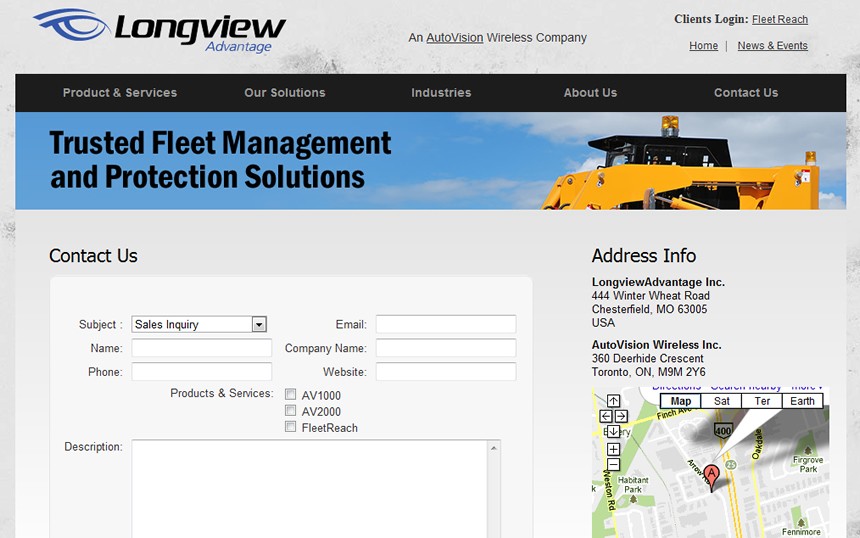The width and height of the screenshot is (860, 538).
Task: Click the fleet management banner image
Action: (x=431, y=161)
